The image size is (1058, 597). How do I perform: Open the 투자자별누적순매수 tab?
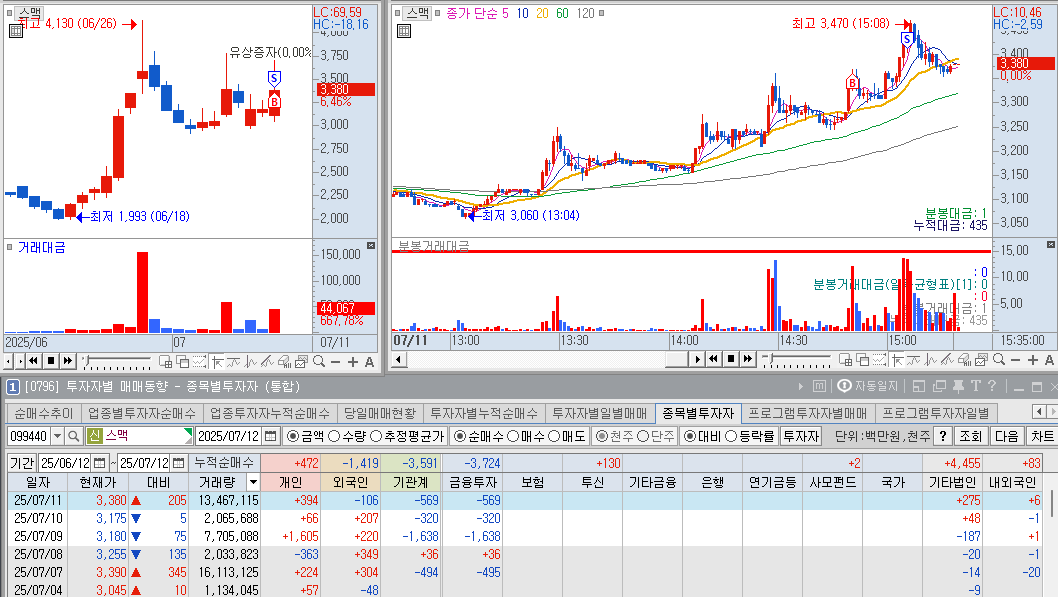tap(484, 413)
